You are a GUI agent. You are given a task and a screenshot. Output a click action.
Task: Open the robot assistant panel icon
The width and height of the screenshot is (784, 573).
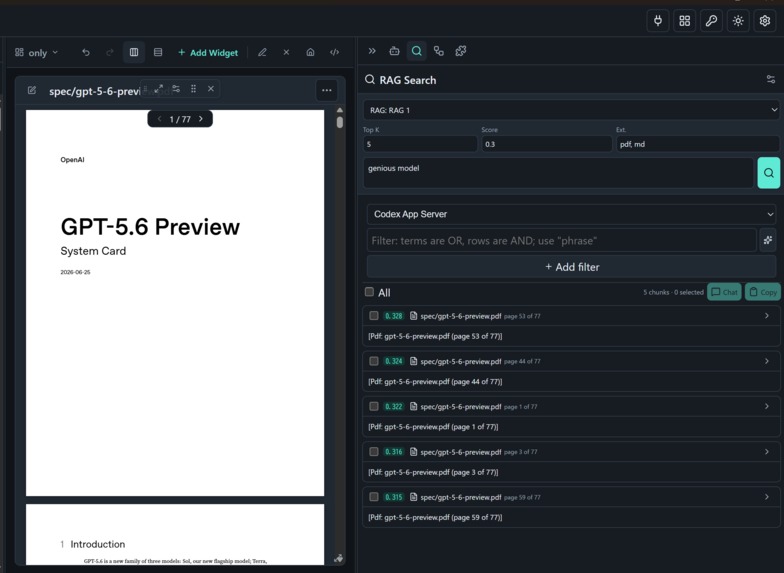(394, 51)
